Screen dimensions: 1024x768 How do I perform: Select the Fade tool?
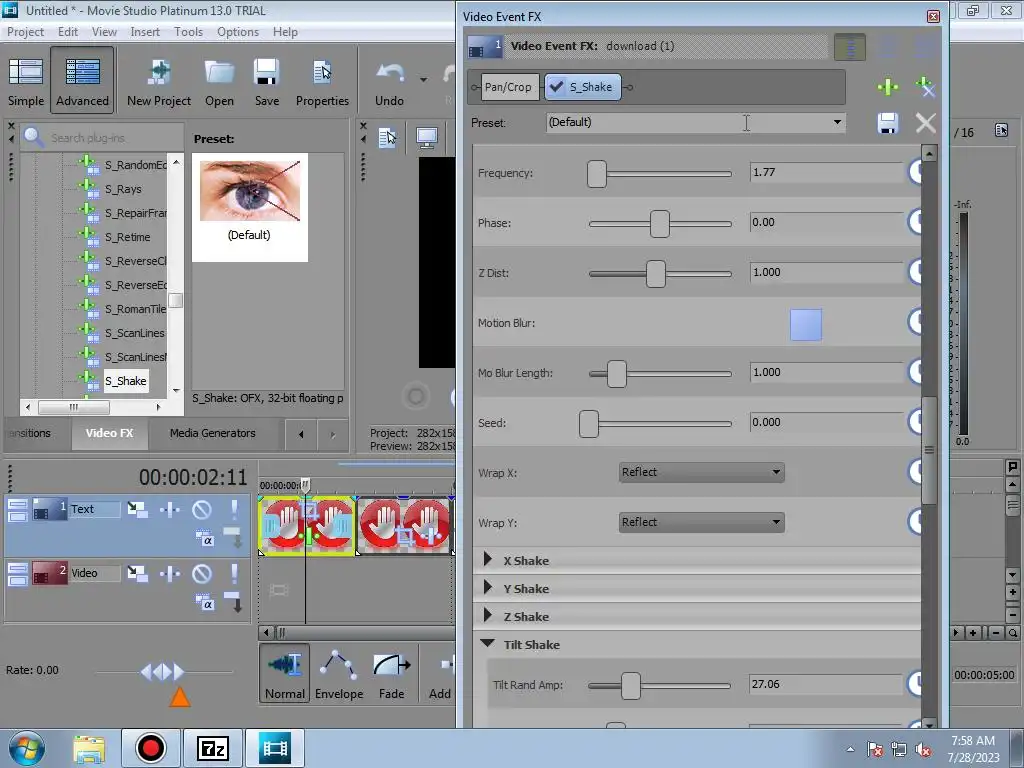(392, 673)
